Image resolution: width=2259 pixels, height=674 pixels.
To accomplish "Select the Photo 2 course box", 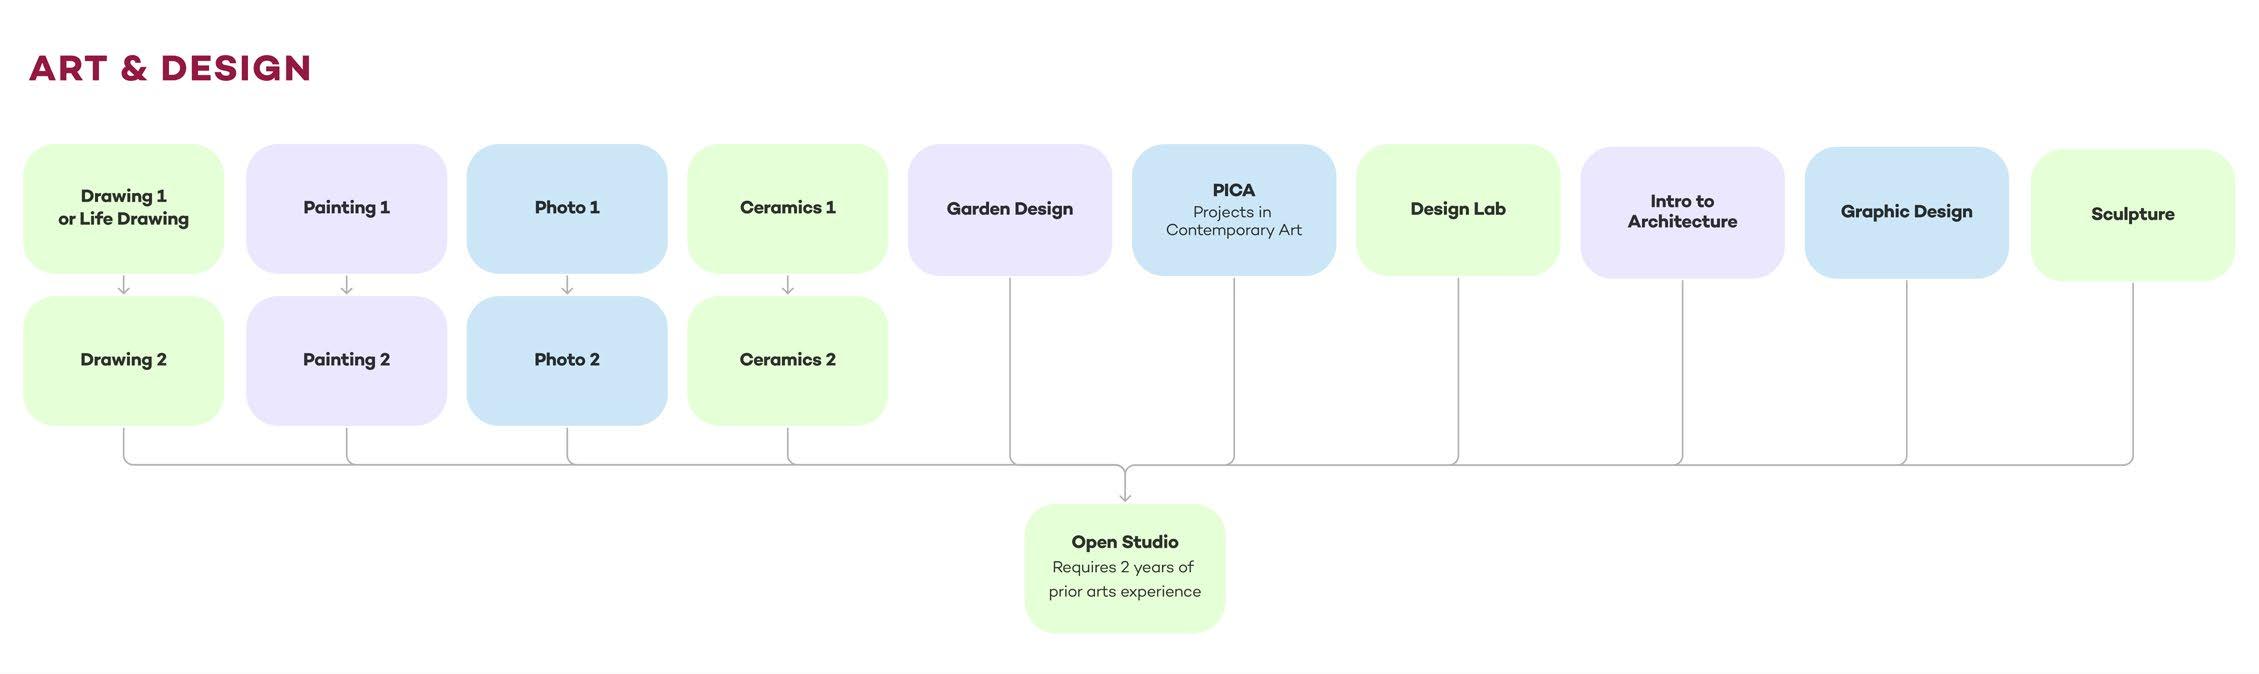I will [x=567, y=360].
